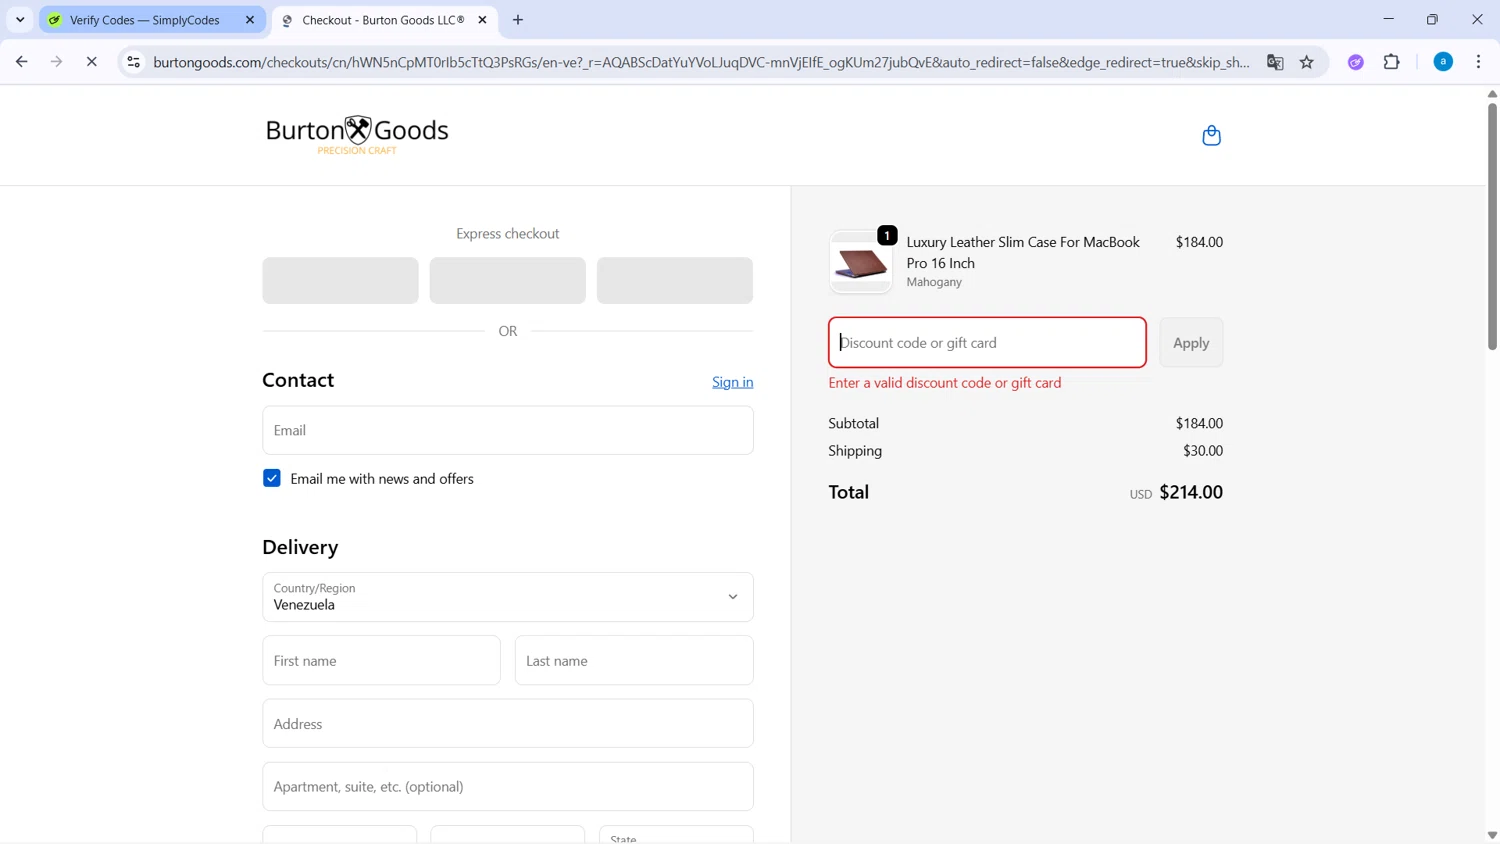The height and width of the screenshot is (844, 1500).
Task: Click the Last name field
Action: coord(634,660)
